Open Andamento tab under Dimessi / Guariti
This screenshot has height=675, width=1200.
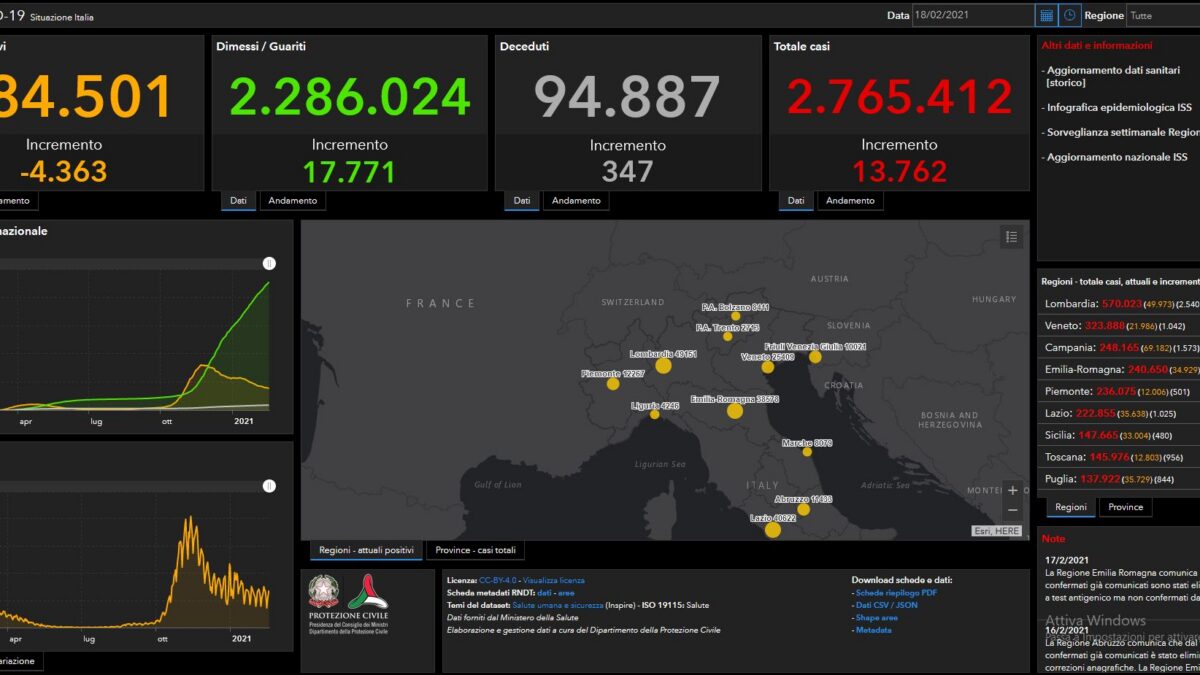[x=294, y=200]
